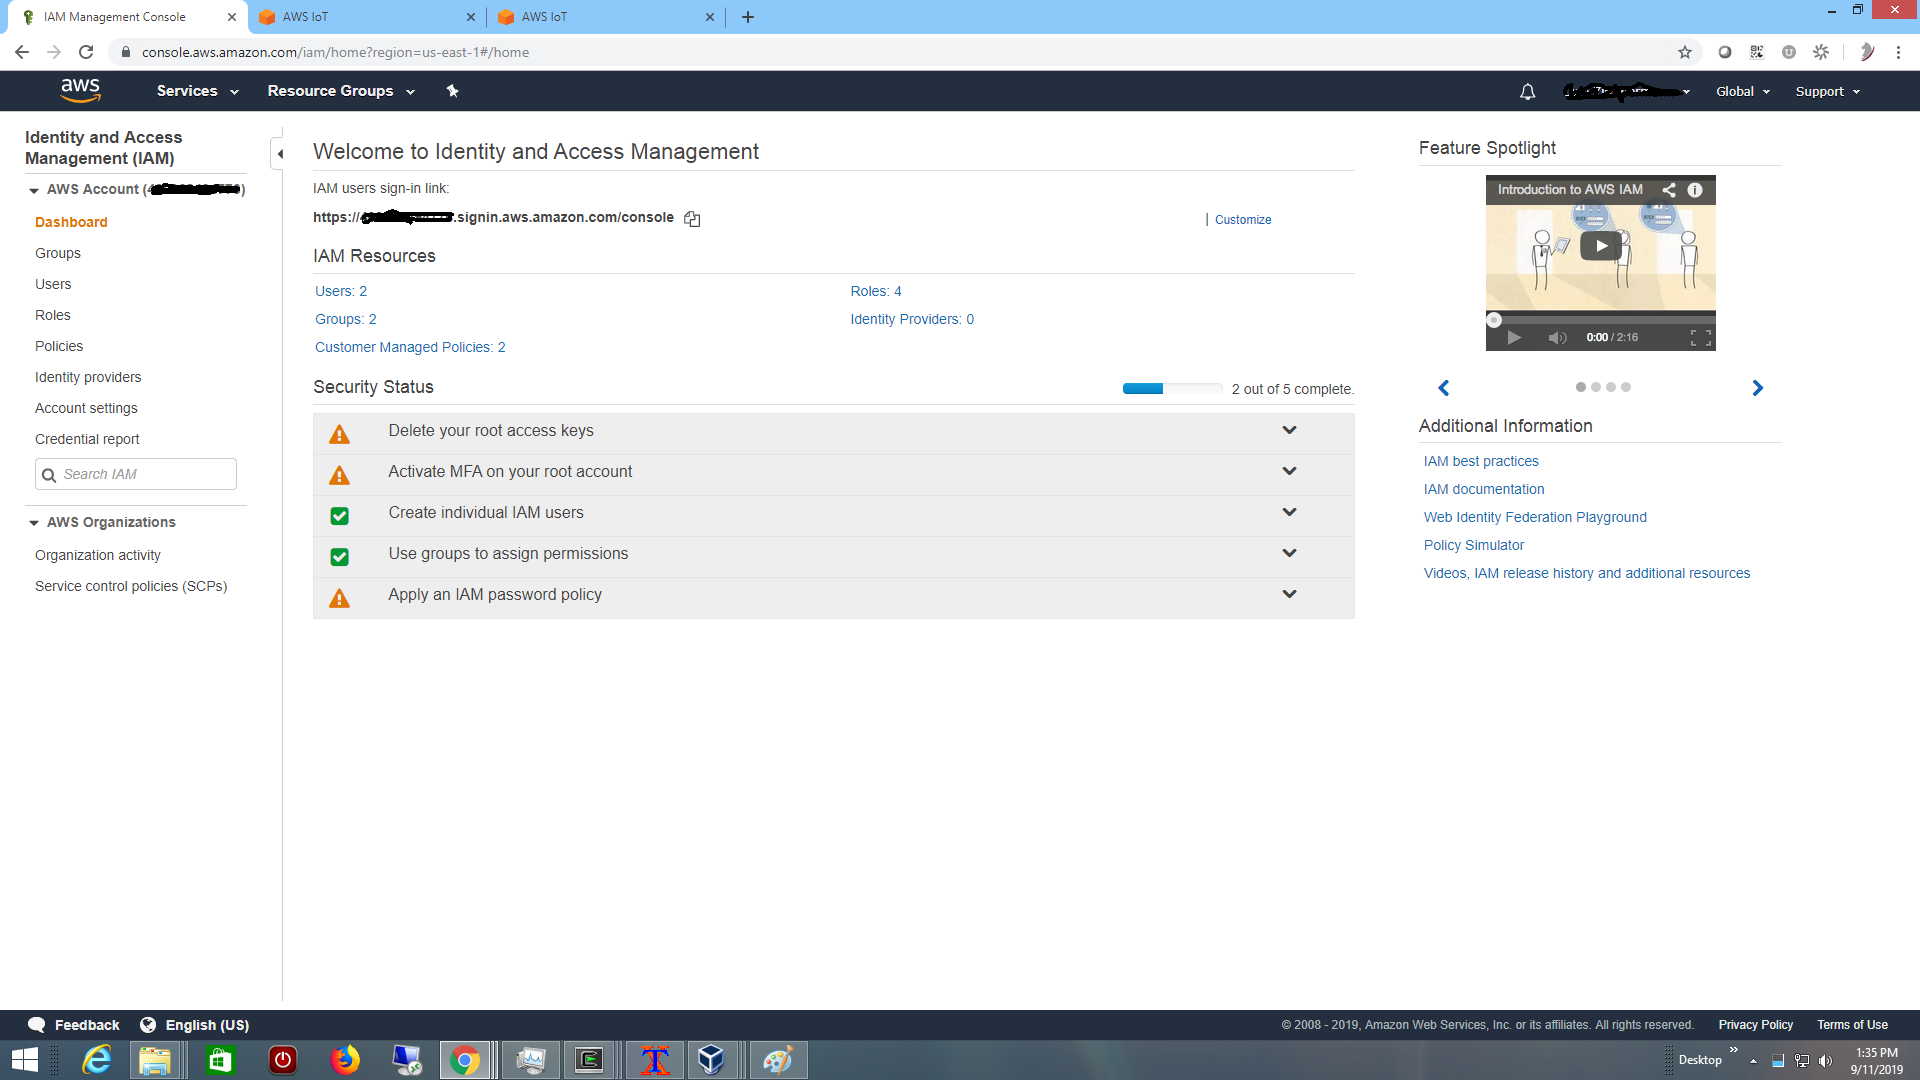This screenshot has width=1920, height=1080.
Task: Go back in browser history
Action: (x=22, y=52)
